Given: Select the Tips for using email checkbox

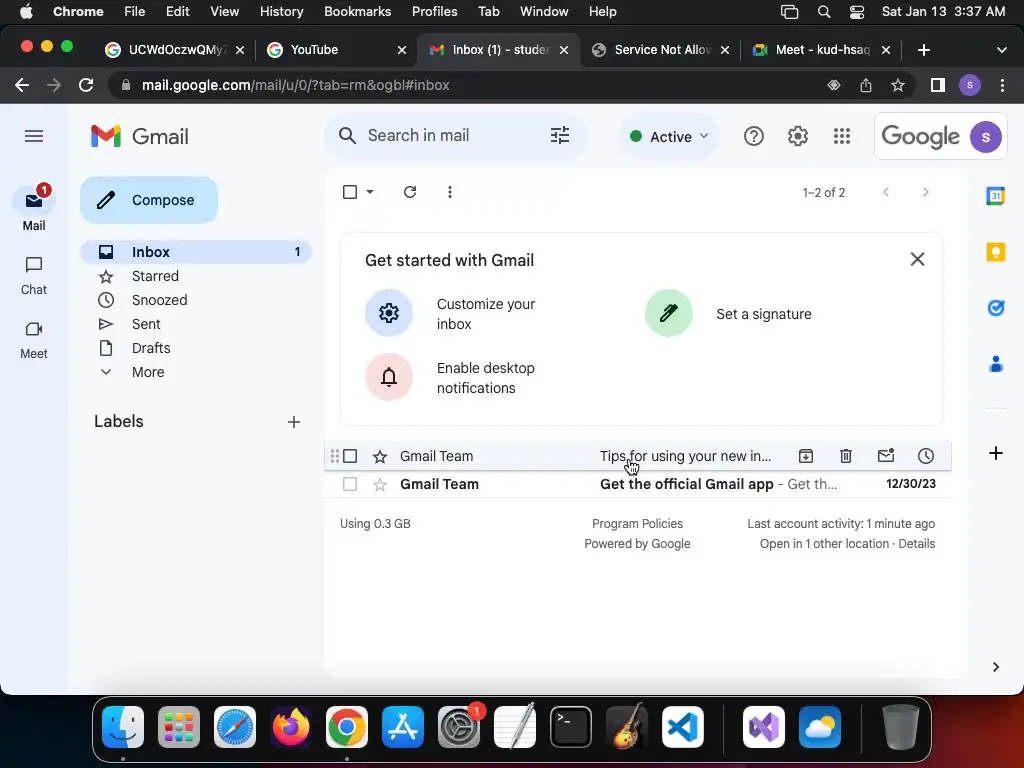Looking at the screenshot, I should [350, 456].
